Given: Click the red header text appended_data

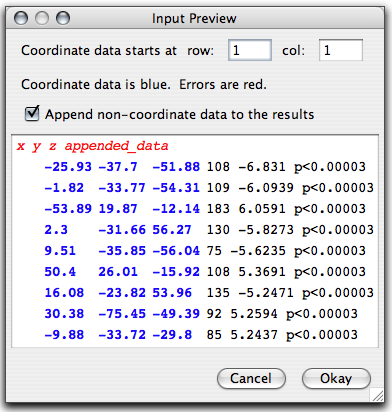Looking at the screenshot, I should tap(117, 146).
